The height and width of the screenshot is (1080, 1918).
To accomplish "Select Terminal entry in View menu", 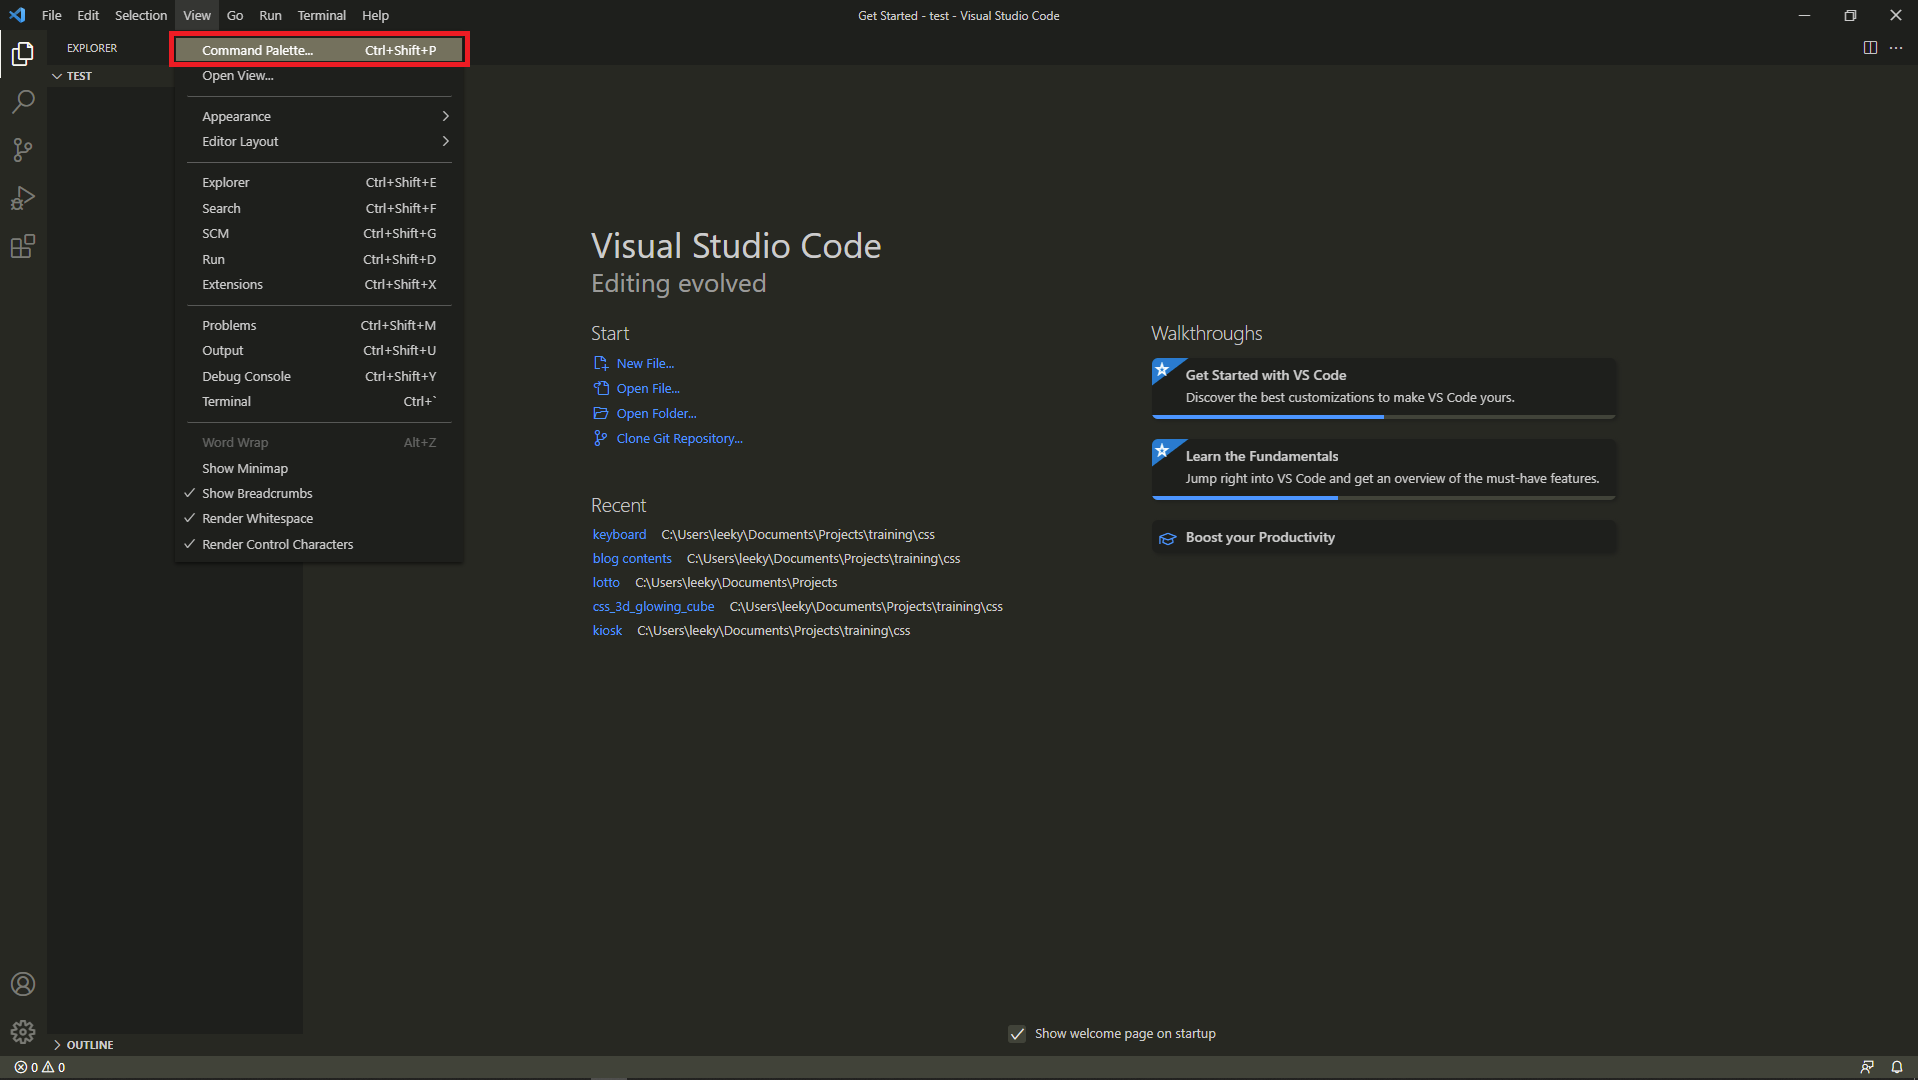I will (x=318, y=401).
